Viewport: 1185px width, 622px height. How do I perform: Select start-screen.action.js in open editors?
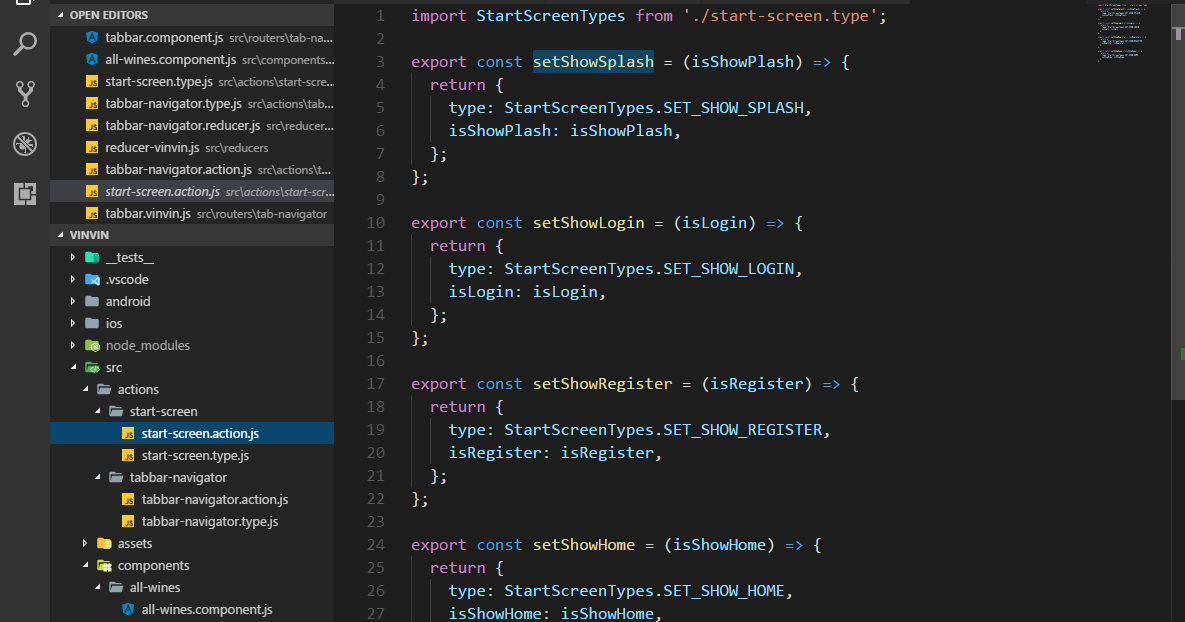tap(192, 191)
